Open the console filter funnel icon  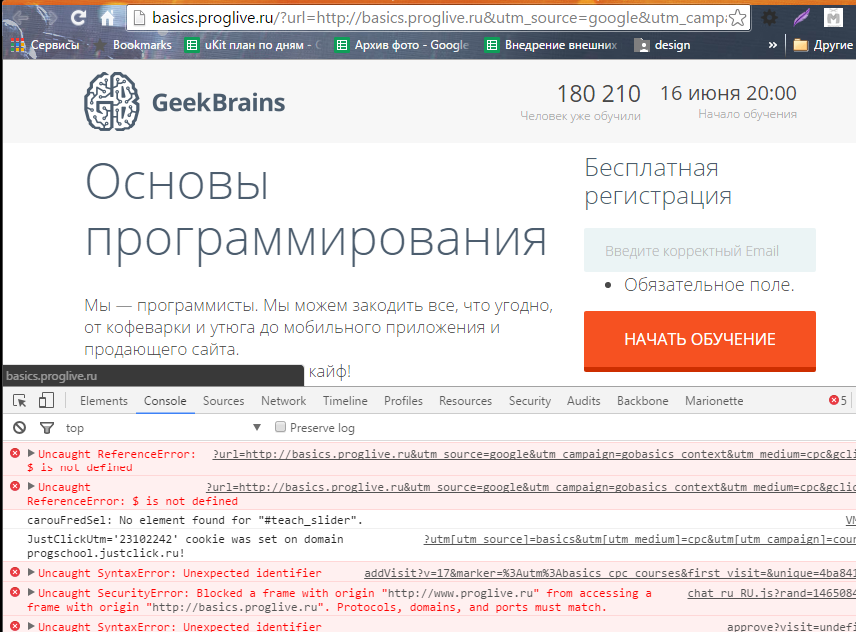[47, 428]
